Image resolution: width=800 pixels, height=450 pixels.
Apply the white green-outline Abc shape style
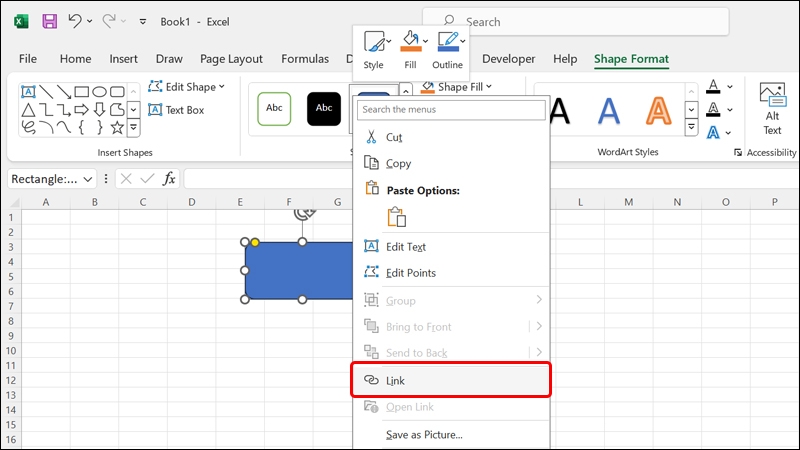[274, 109]
